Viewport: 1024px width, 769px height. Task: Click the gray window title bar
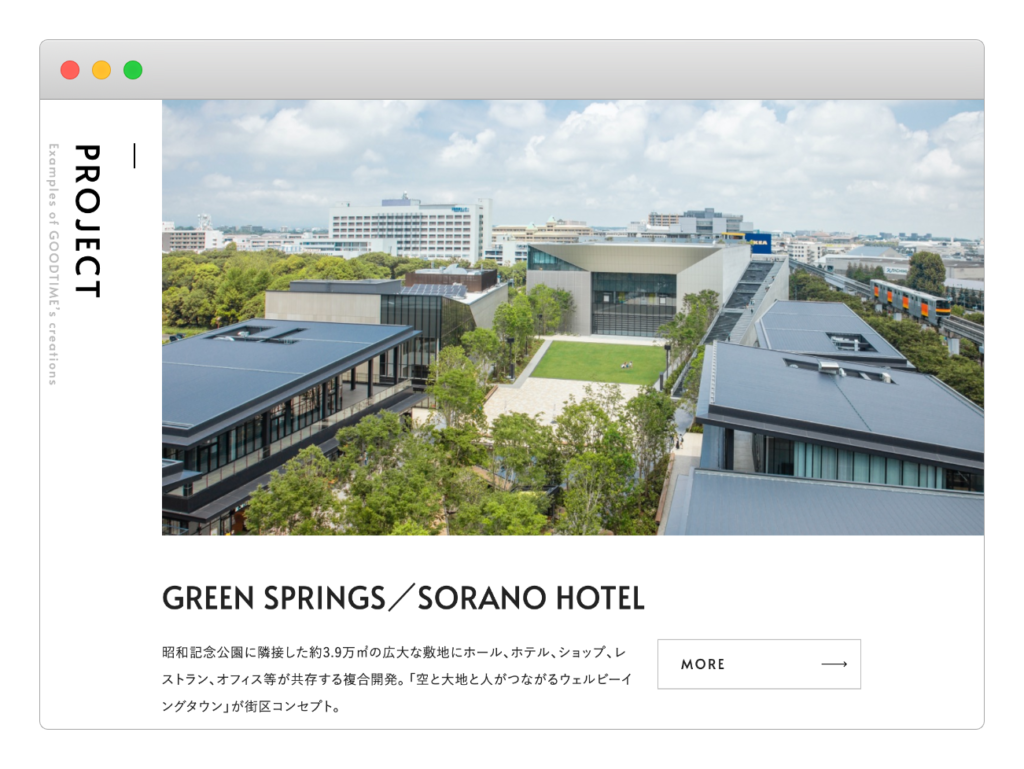point(512,70)
